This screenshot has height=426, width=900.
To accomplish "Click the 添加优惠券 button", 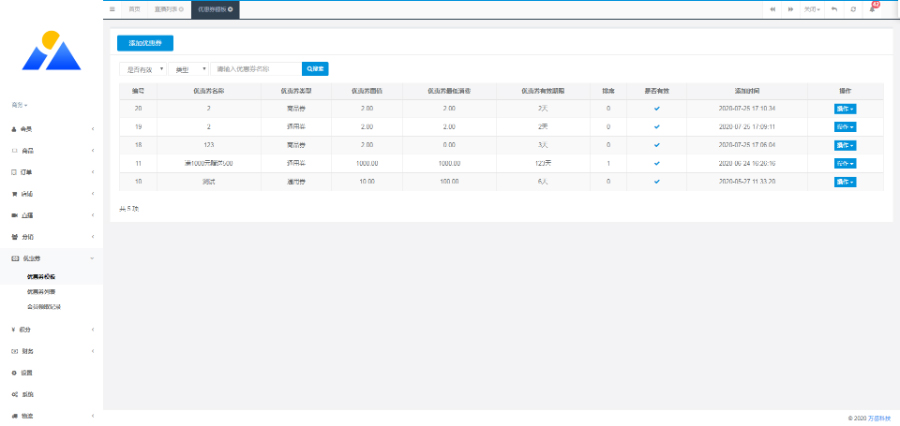I will [145, 43].
